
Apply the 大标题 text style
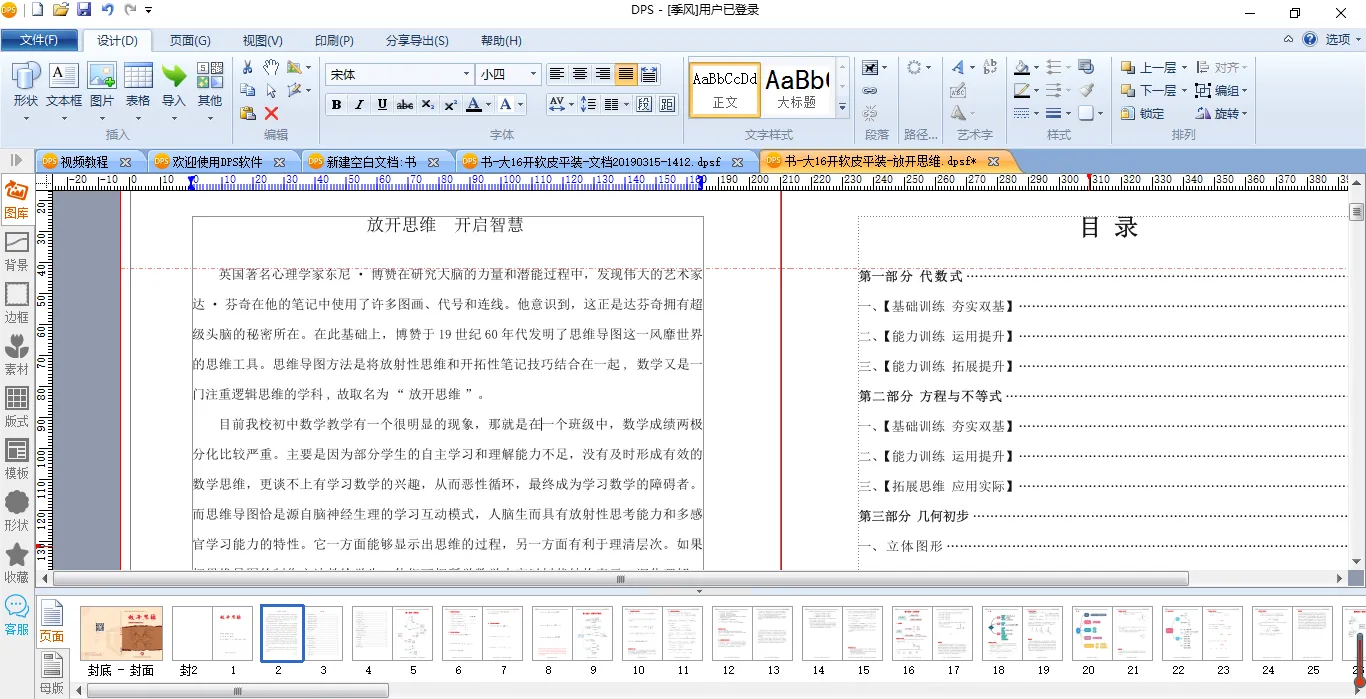(x=797, y=88)
